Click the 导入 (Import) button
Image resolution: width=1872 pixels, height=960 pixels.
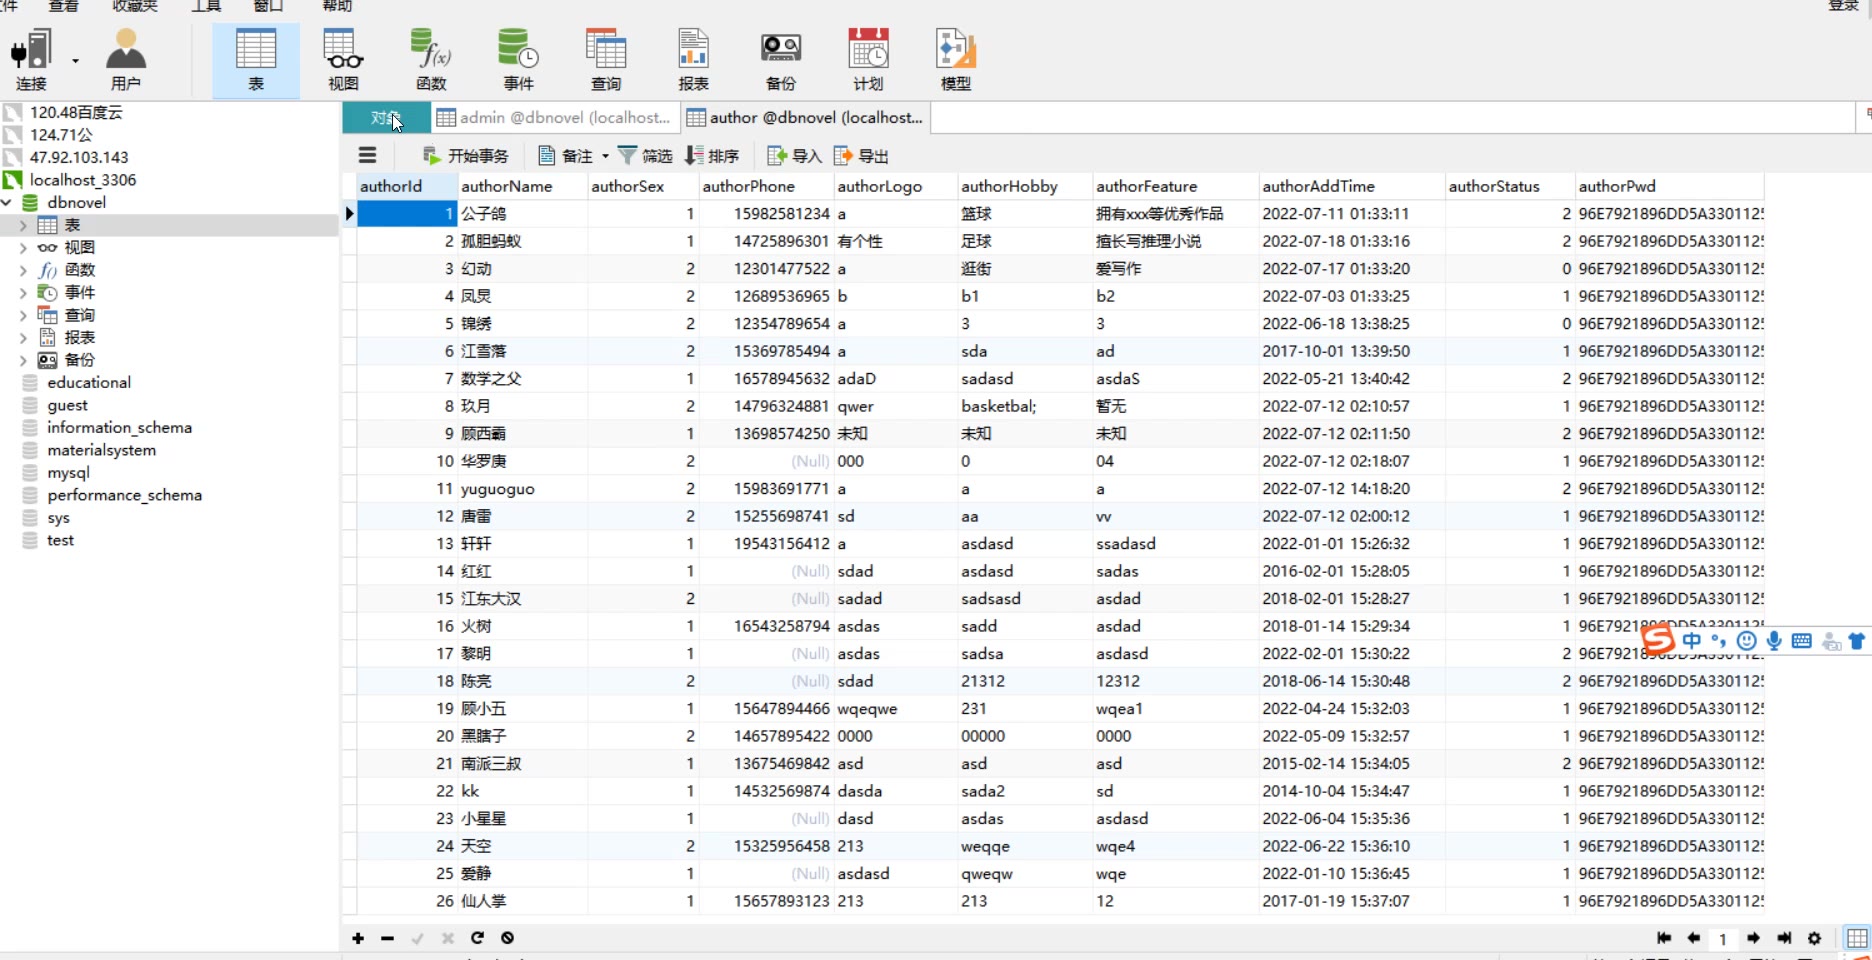click(794, 156)
